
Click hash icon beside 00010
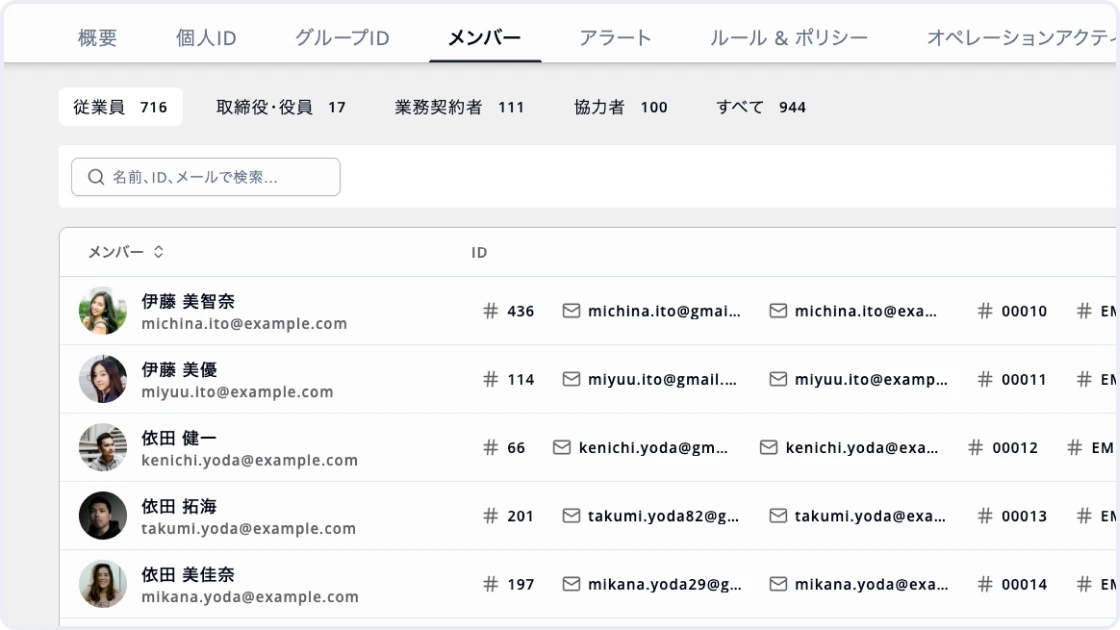click(985, 311)
